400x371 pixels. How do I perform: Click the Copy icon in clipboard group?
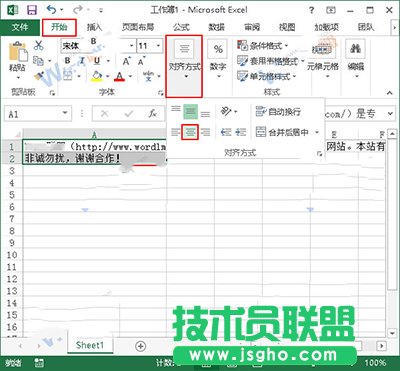[39, 61]
